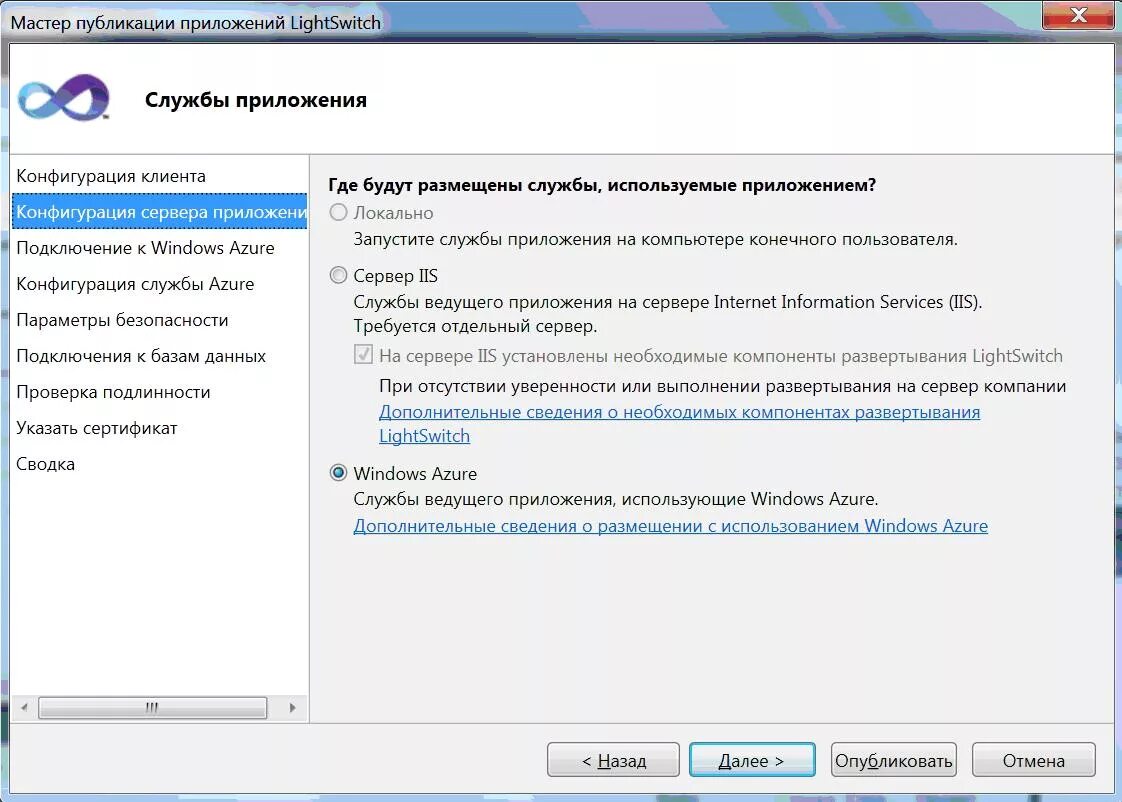Screen dimensions: 1122x802
Task: Click the question Где будут размещены службы
Action: [x=602, y=185]
